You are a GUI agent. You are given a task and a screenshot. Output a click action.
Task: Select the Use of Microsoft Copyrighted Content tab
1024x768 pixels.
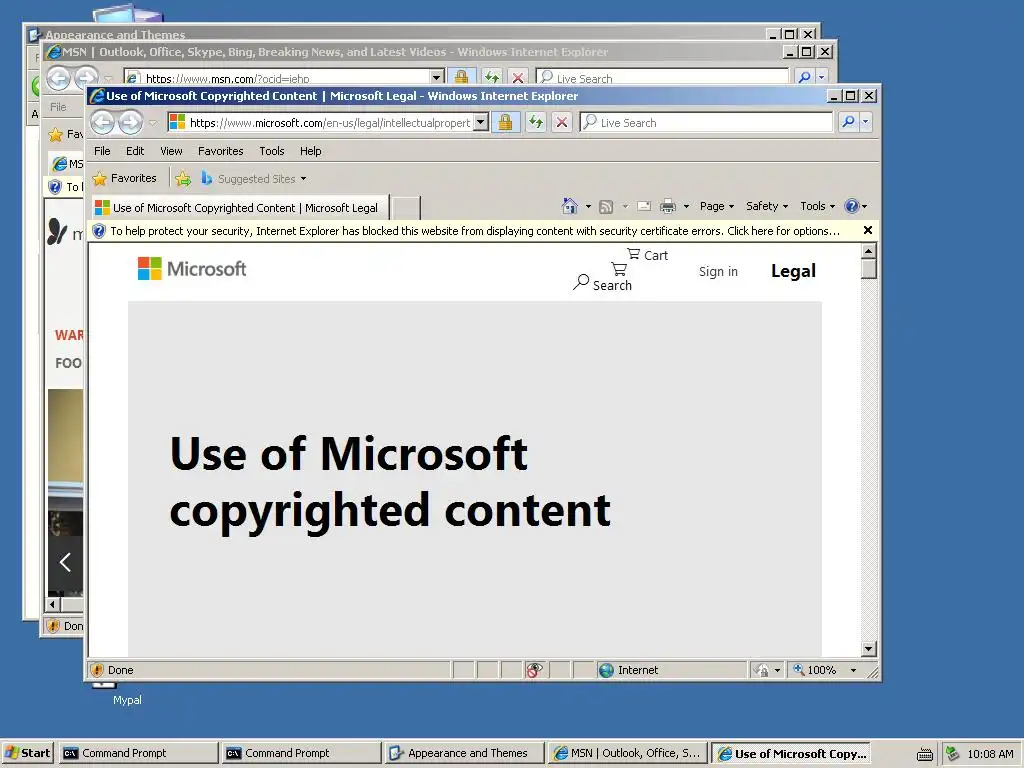[240, 208]
